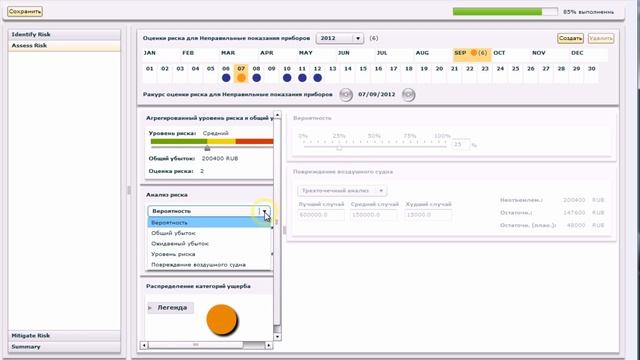Click the blue dot under day 12
Screen dimensions: 640x360
(x=318, y=78)
